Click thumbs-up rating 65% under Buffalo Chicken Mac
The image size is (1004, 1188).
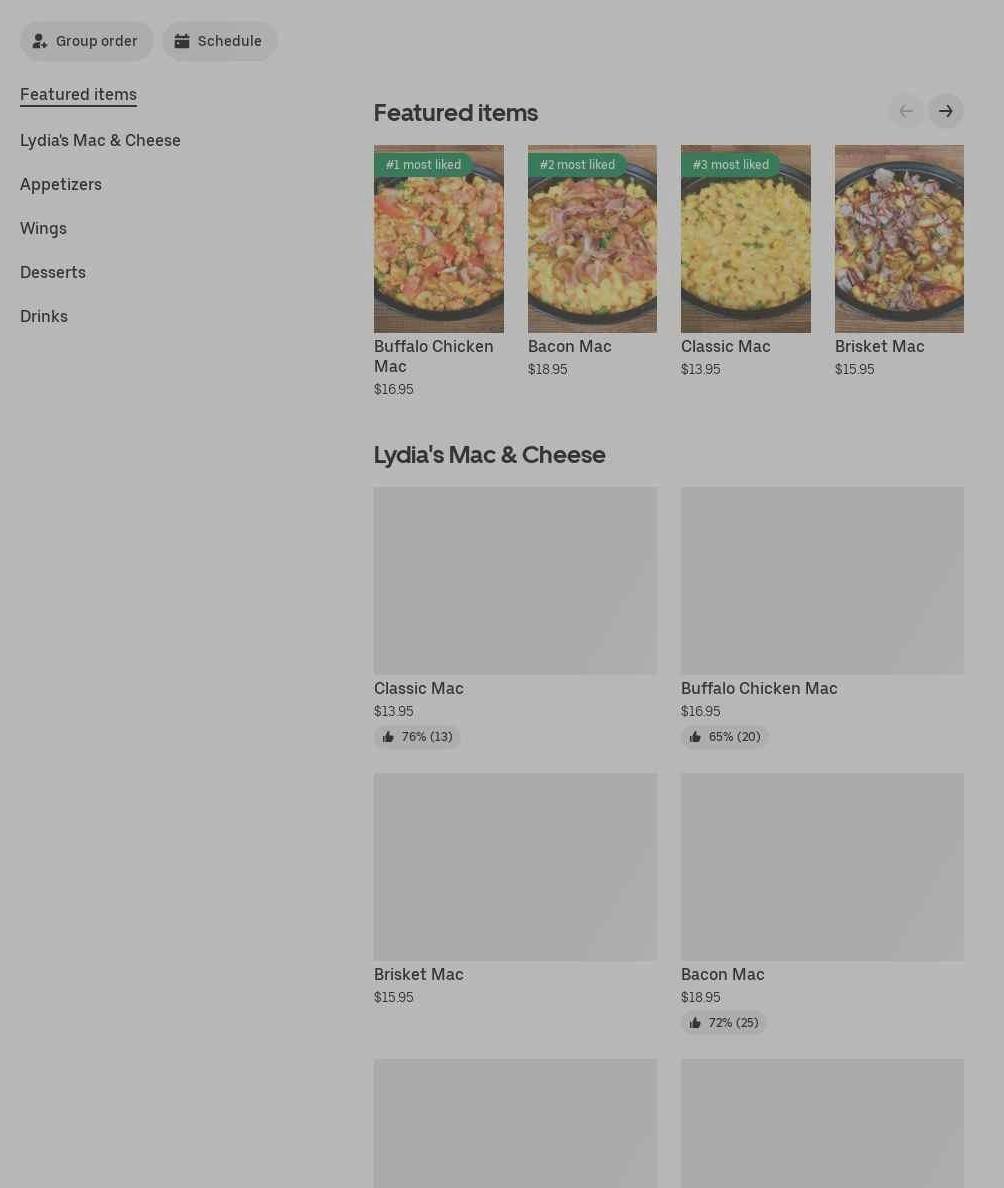tap(724, 736)
